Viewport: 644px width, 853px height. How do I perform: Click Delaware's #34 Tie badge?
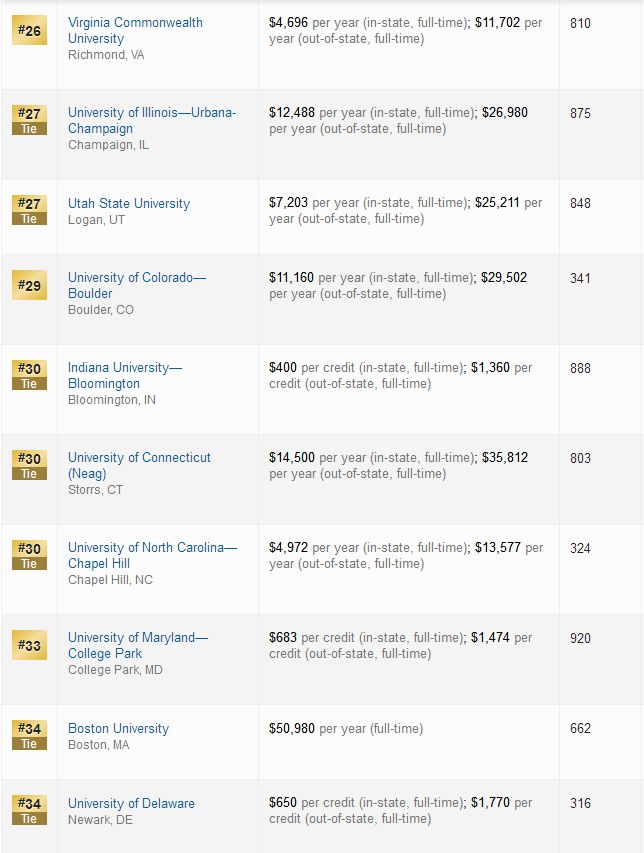[29, 811]
